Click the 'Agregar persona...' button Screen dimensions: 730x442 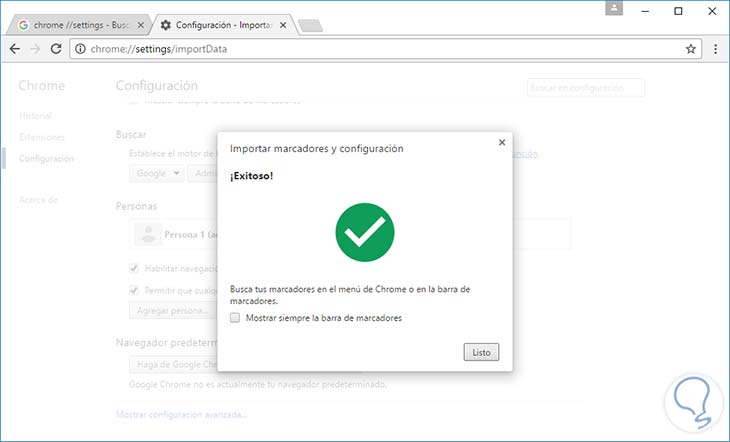tap(173, 311)
